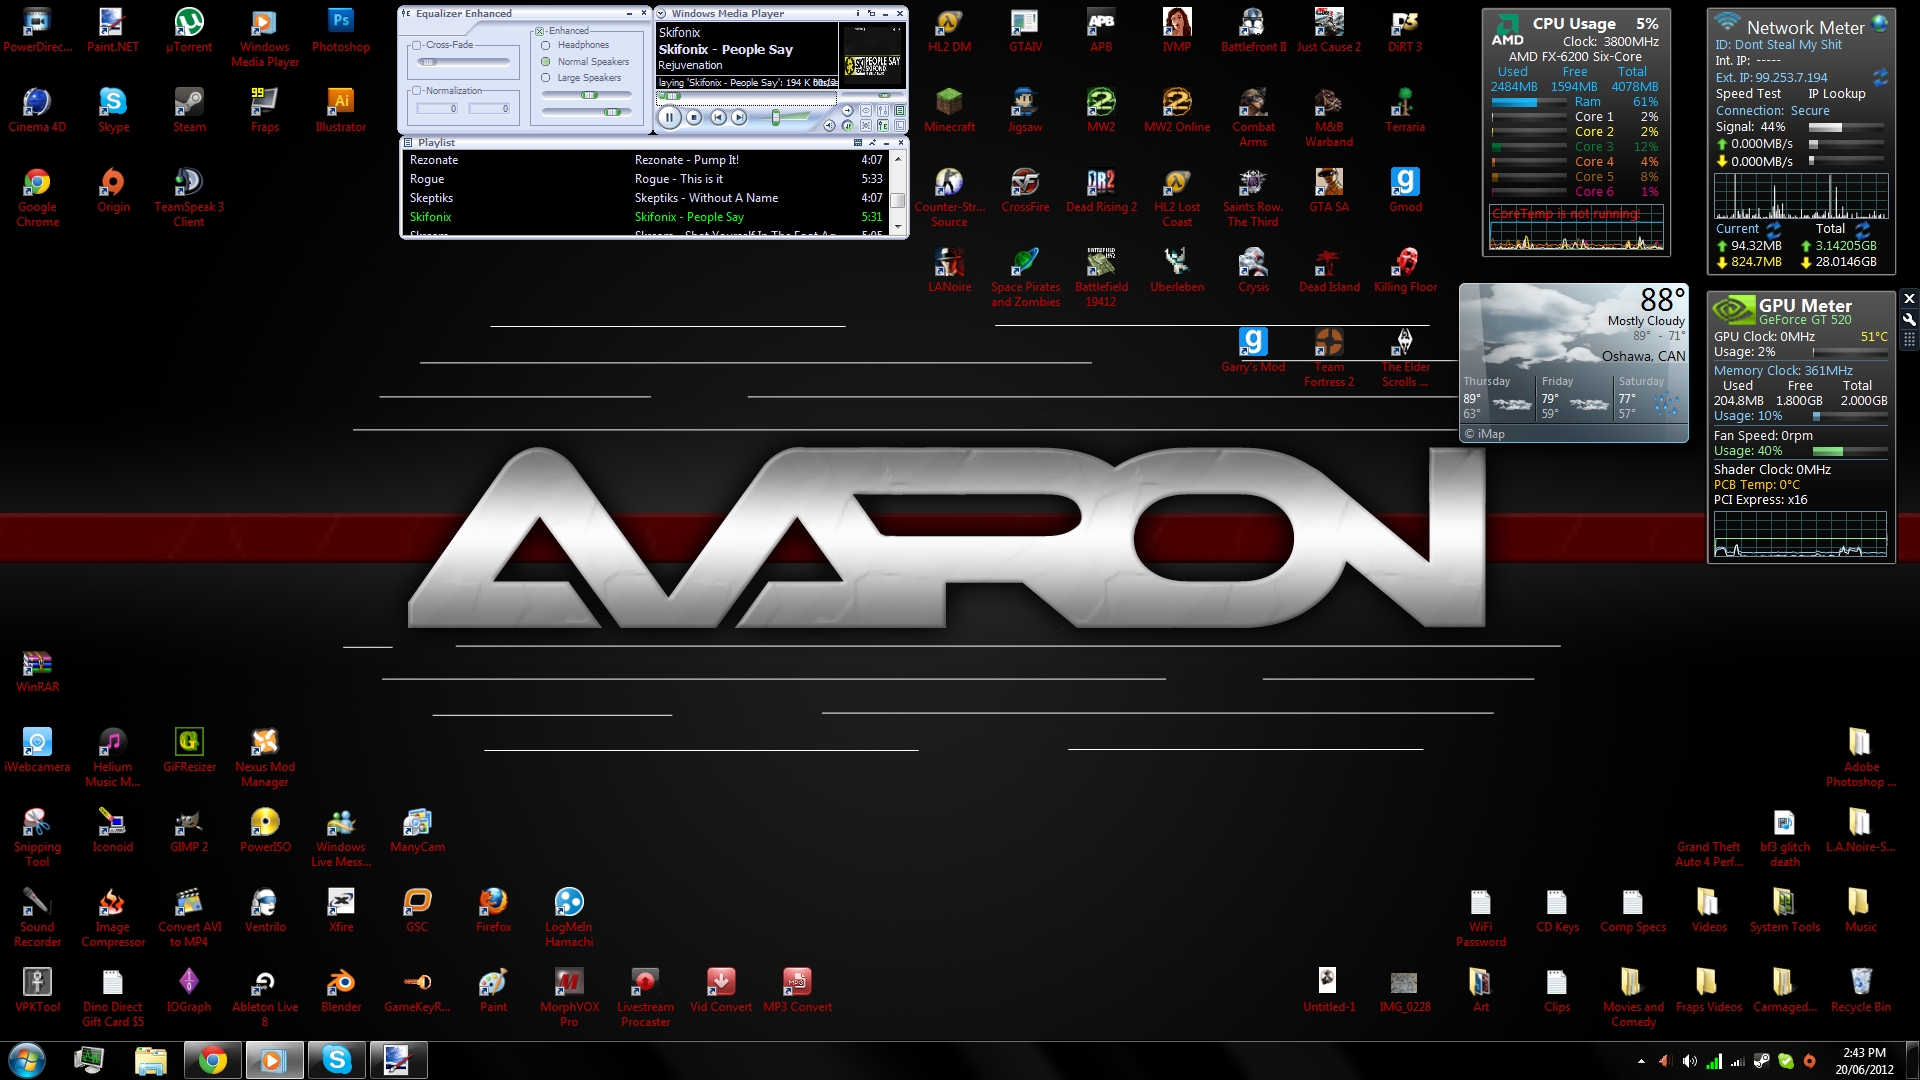
Task: Open the Recycle Bin icon
Action: [1860, 983]
